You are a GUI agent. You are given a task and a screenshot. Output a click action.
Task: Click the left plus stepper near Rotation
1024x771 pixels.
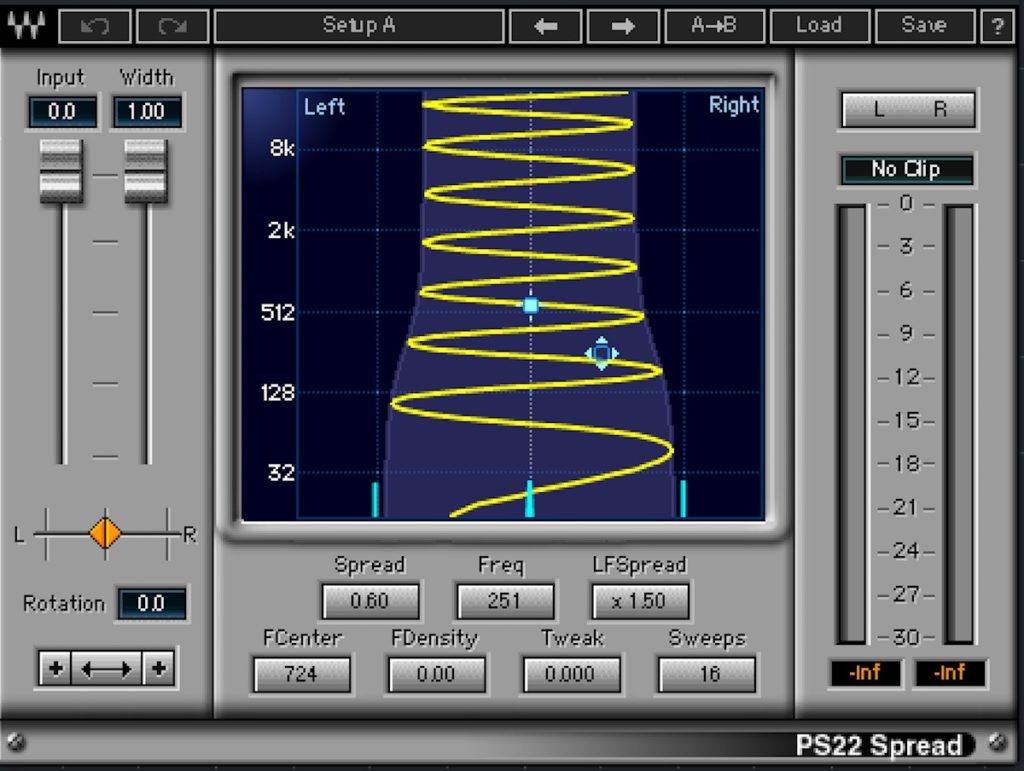(56, 668)
